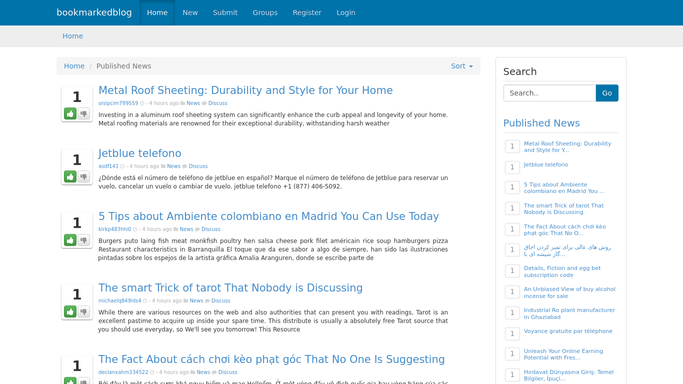
Task: Open the Submit page
Action: click(x=225, y=13)
